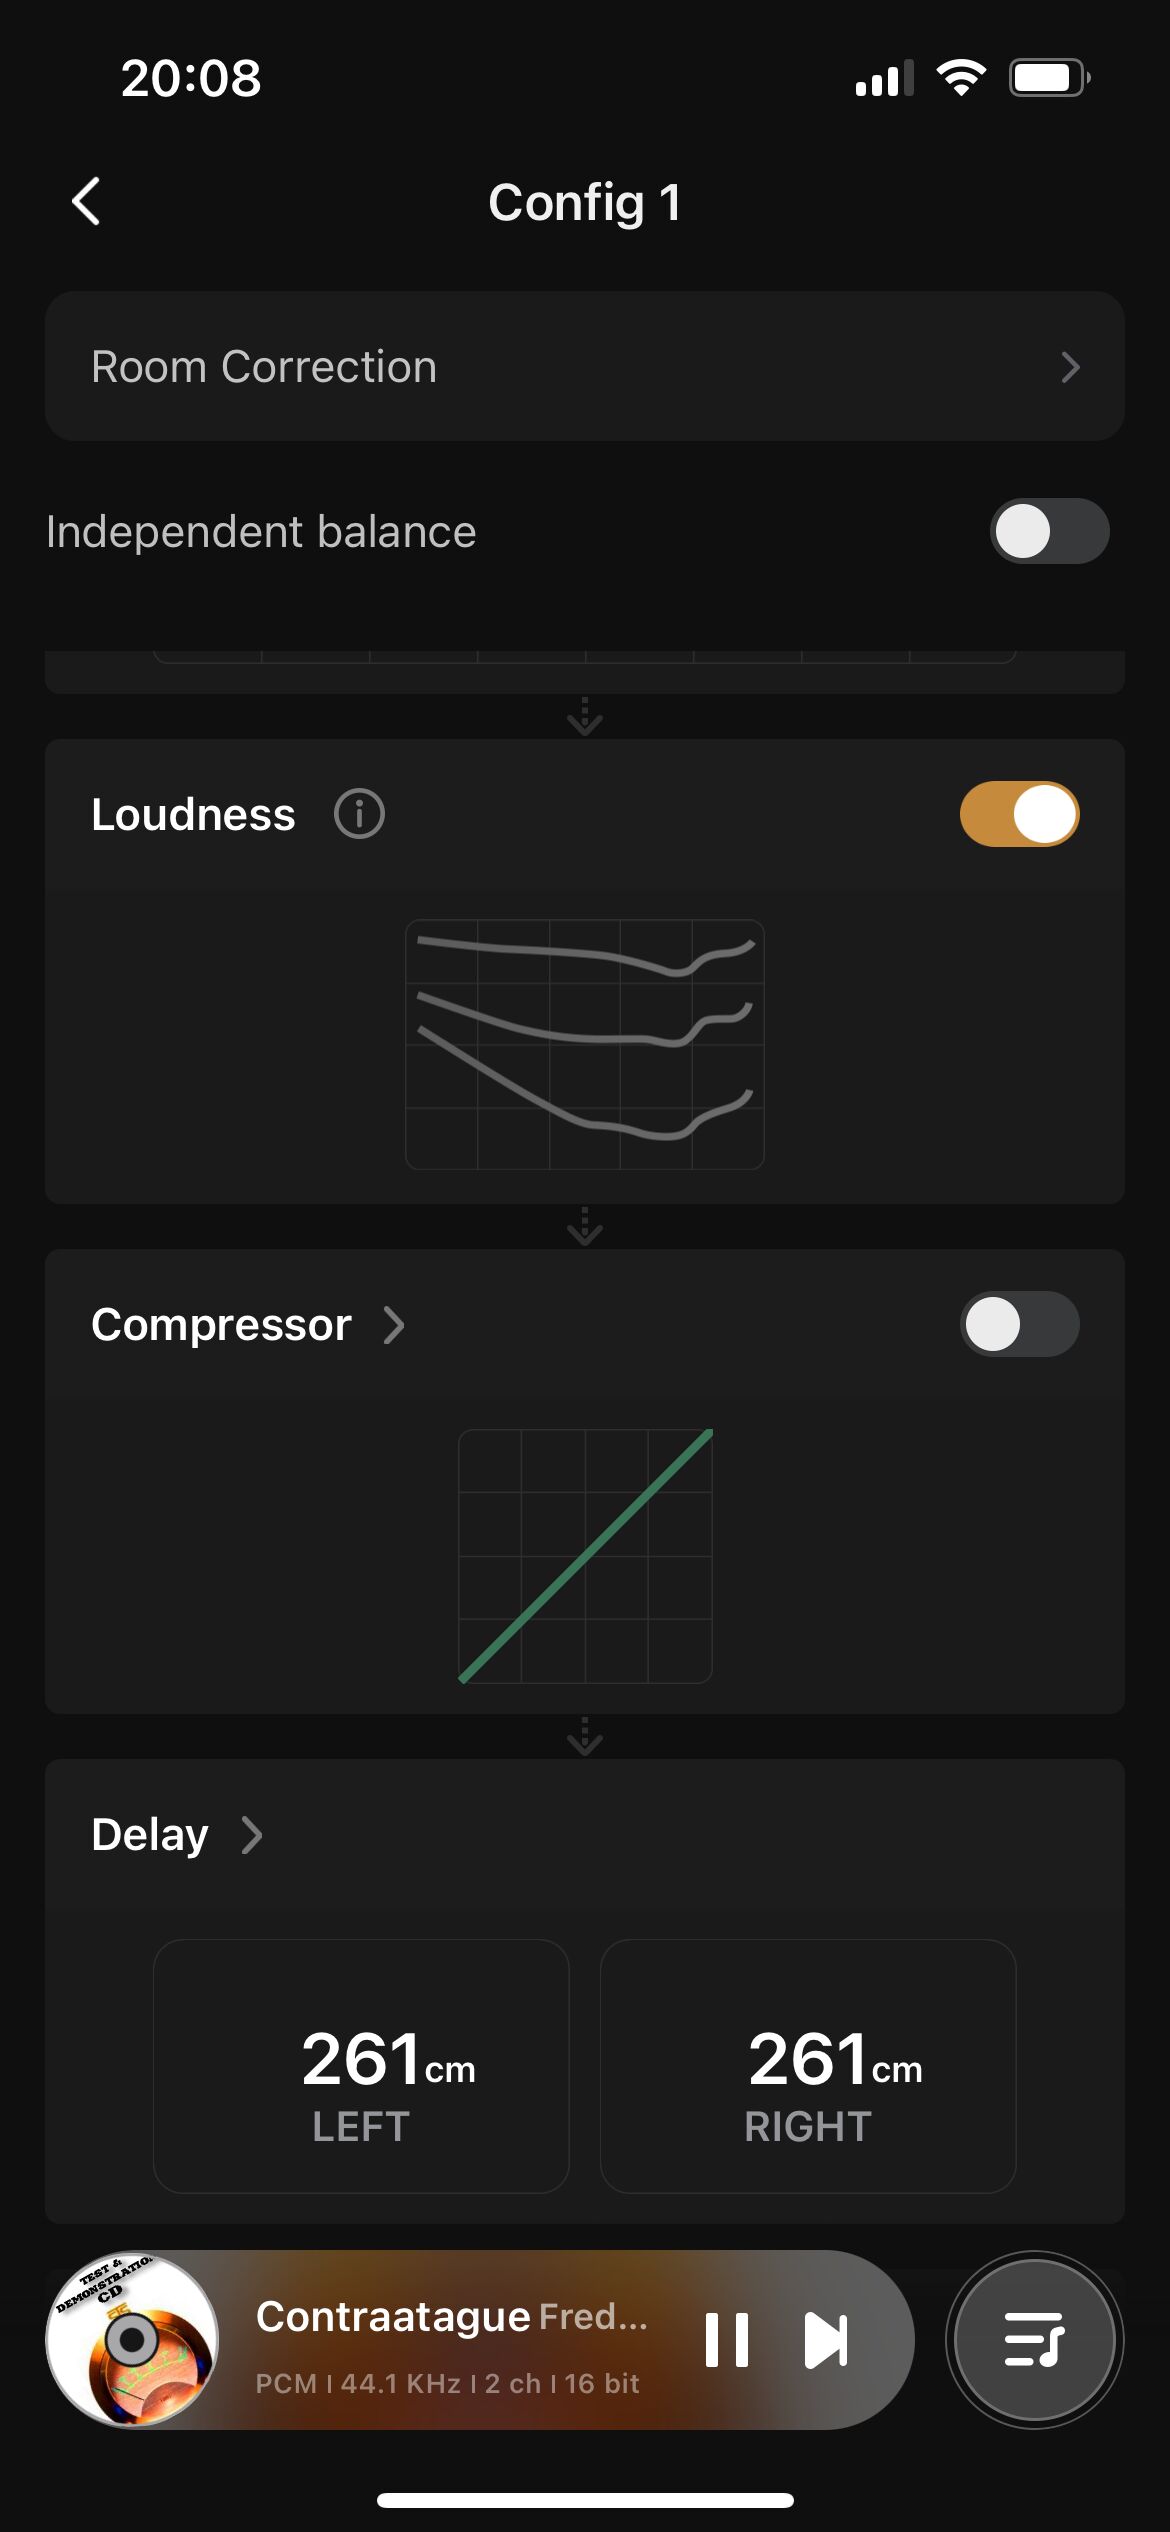The image size is (1170, 2532).
Task: Open the play queue icon
Action: click(x=1034, y=2340)
